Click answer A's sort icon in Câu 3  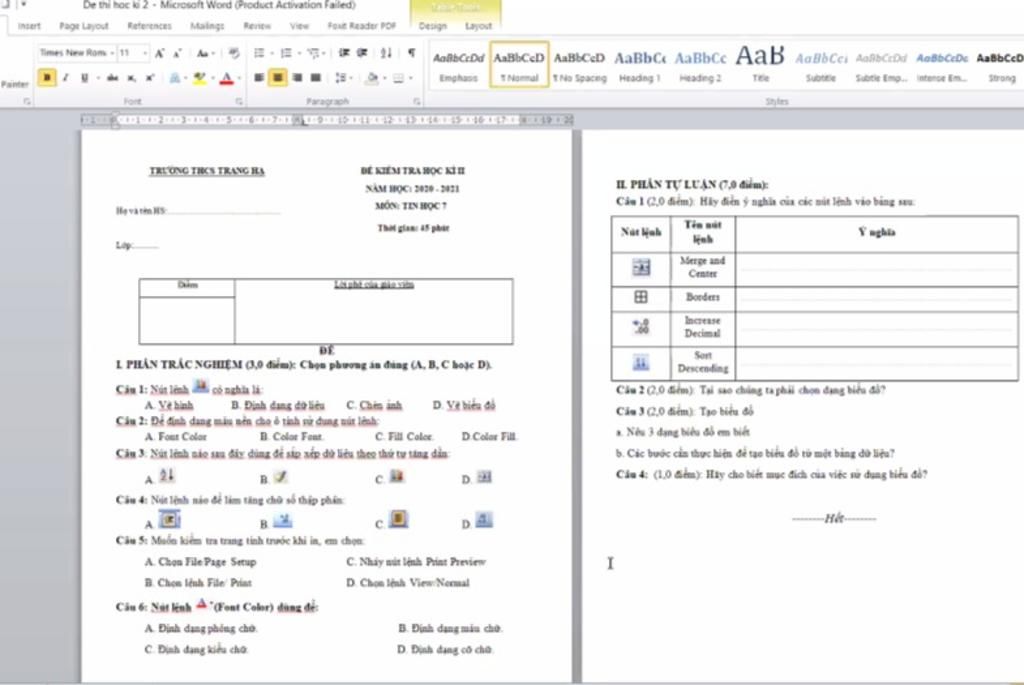click(x=167, y=475)
